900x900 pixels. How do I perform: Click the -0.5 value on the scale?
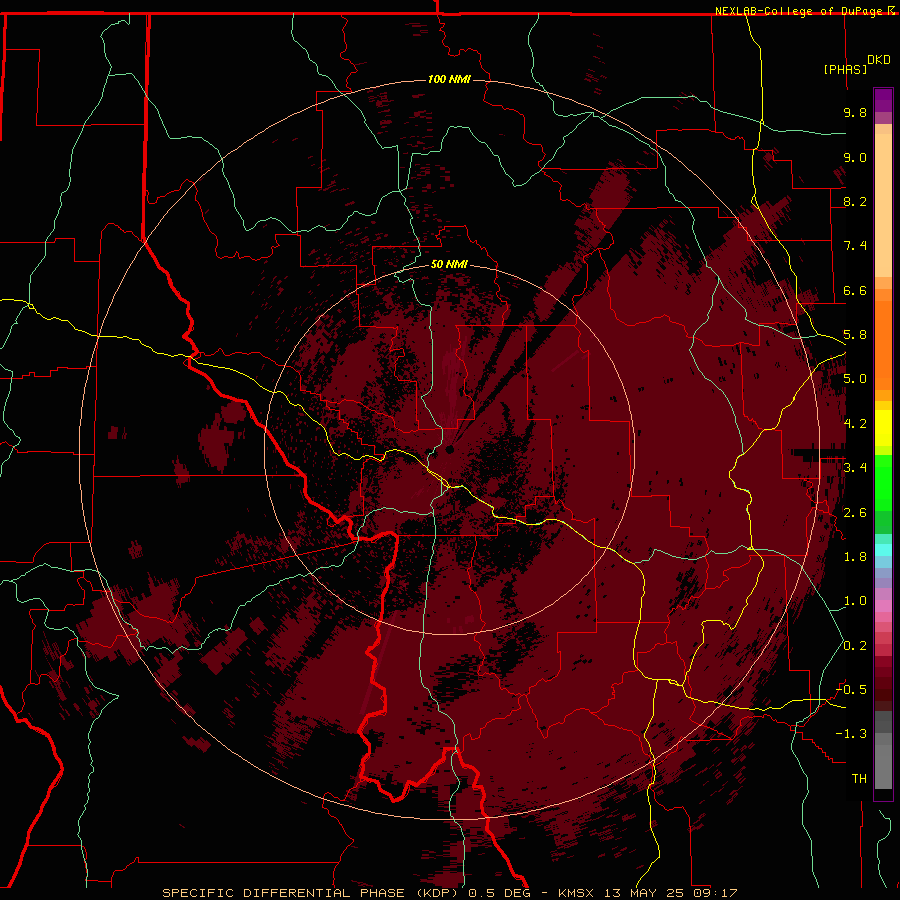pyautogui.click(x=851, y=690)
